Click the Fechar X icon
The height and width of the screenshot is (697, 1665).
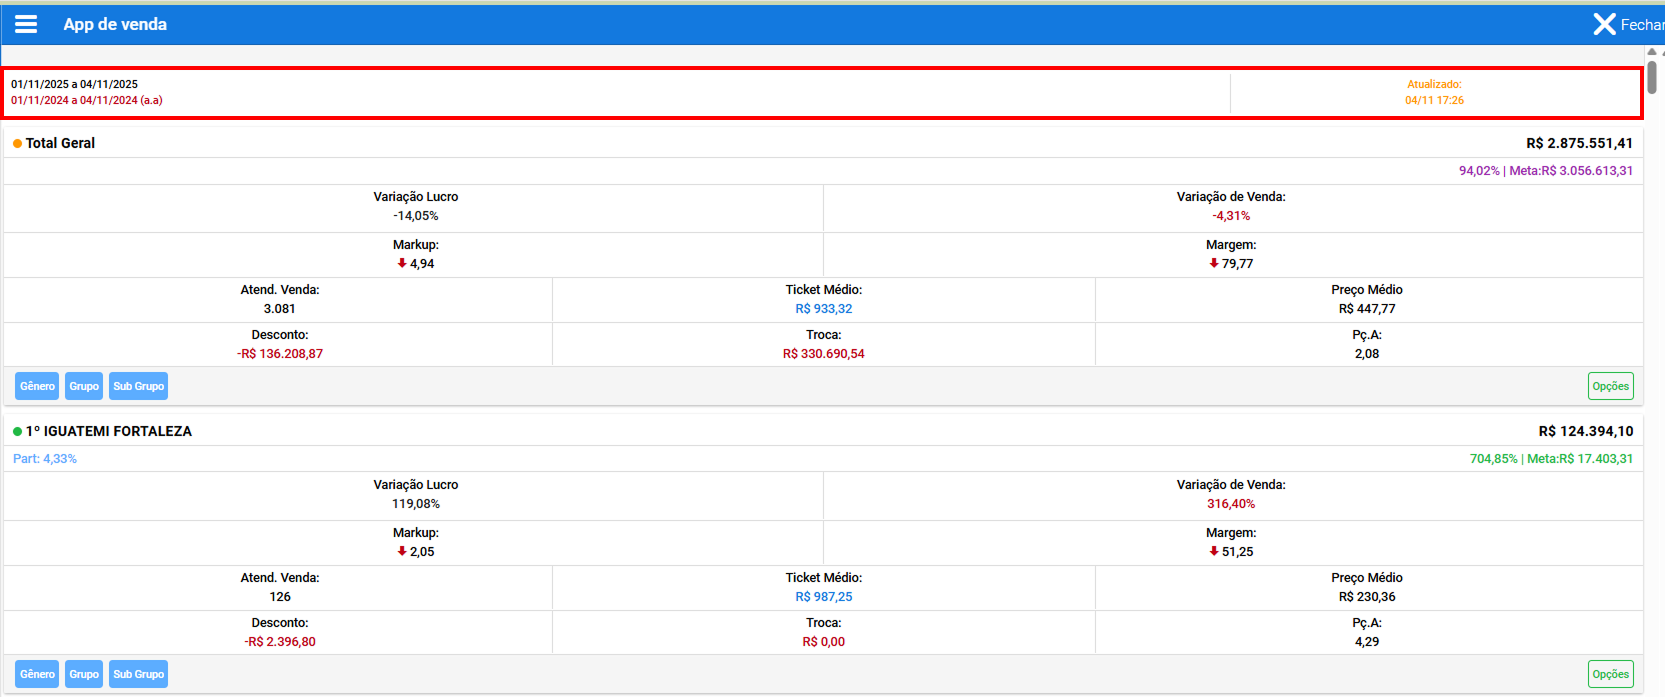[x=1604, y=24]
